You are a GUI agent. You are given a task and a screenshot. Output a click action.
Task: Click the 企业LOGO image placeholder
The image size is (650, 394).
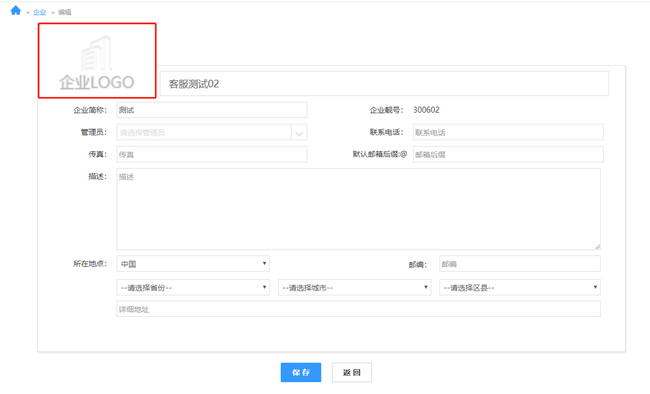97,61
